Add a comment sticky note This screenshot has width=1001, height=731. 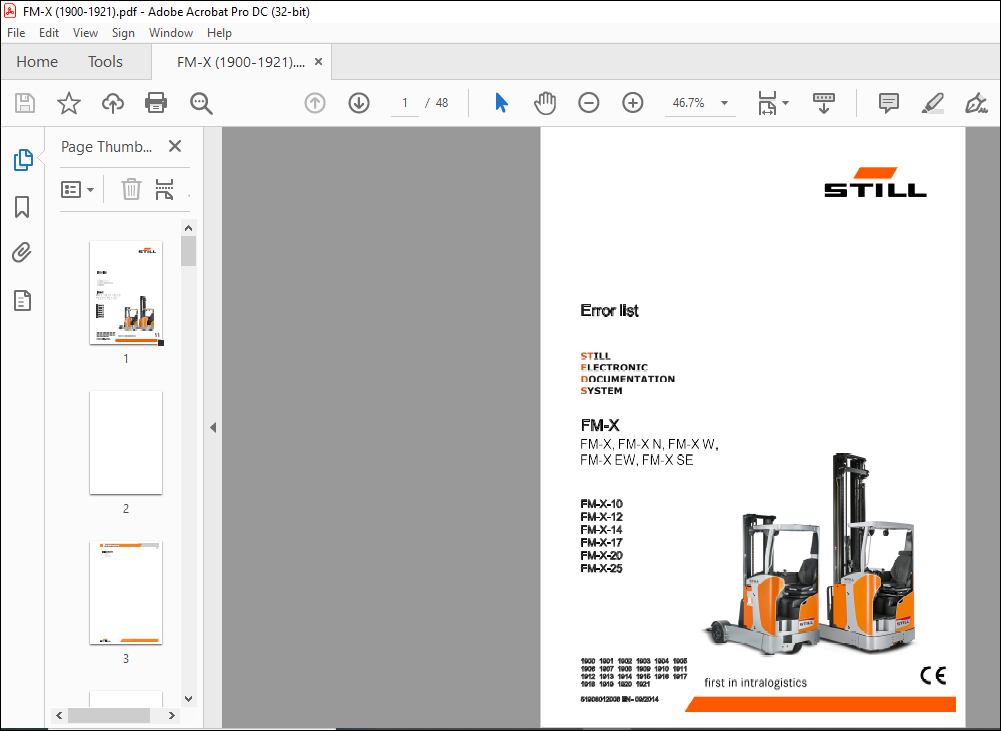889,103
